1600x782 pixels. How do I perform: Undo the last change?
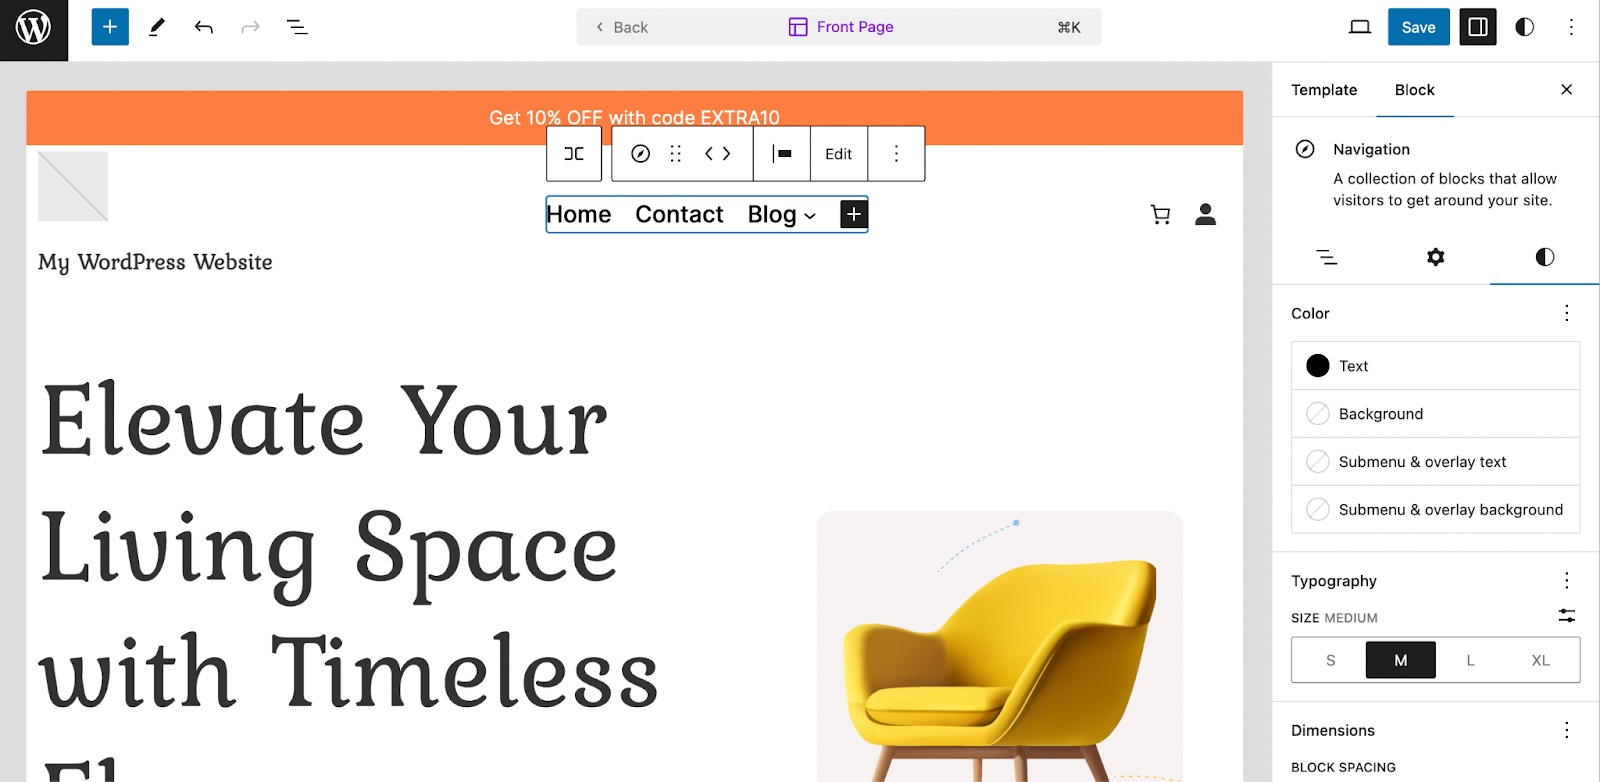click(x=204, y=27)
